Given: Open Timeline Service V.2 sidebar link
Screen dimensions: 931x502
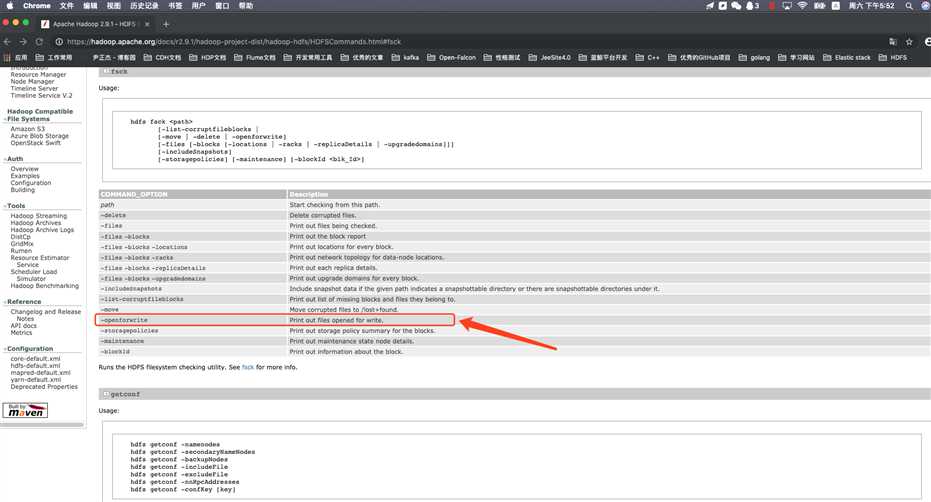Looking at the screenshot, I should coord(42,96).
